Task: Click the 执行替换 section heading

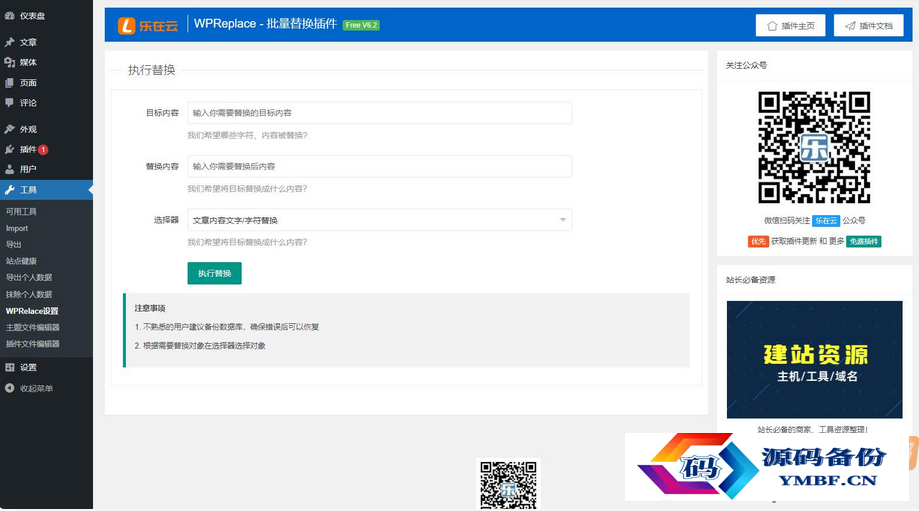Action: pyautogui.click(x=152, y=70)
